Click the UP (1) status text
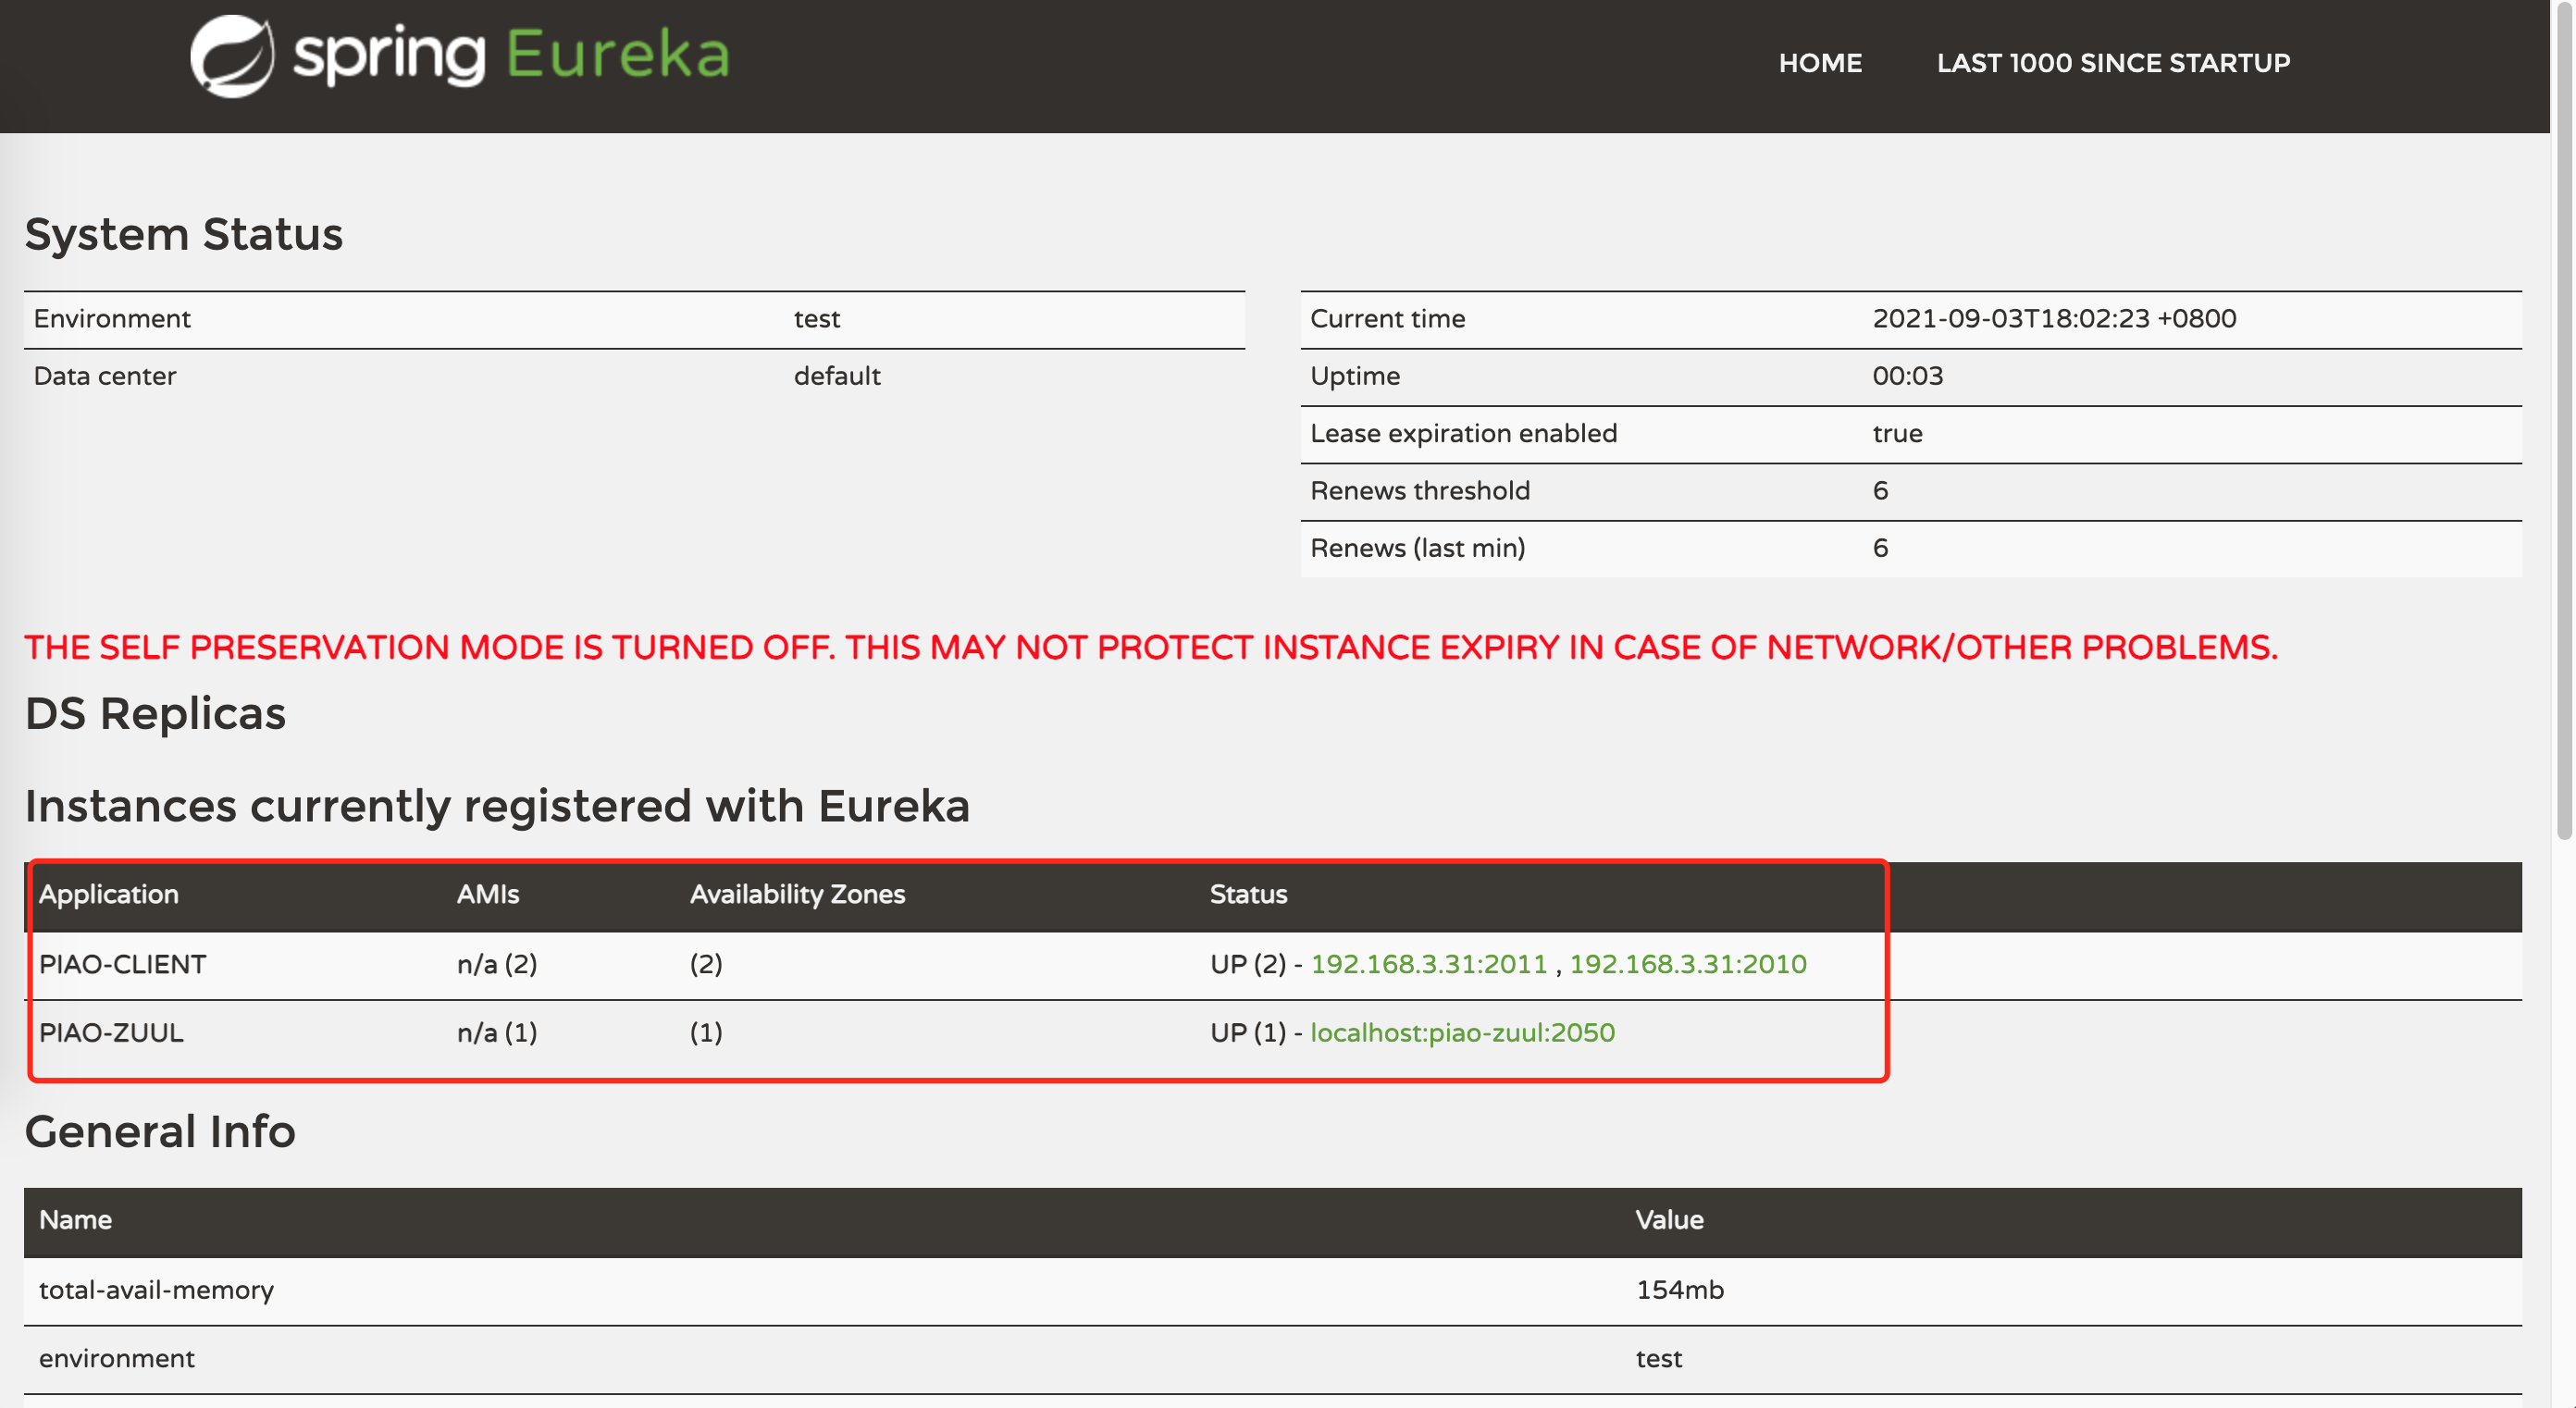 tap(1247, 1032)
